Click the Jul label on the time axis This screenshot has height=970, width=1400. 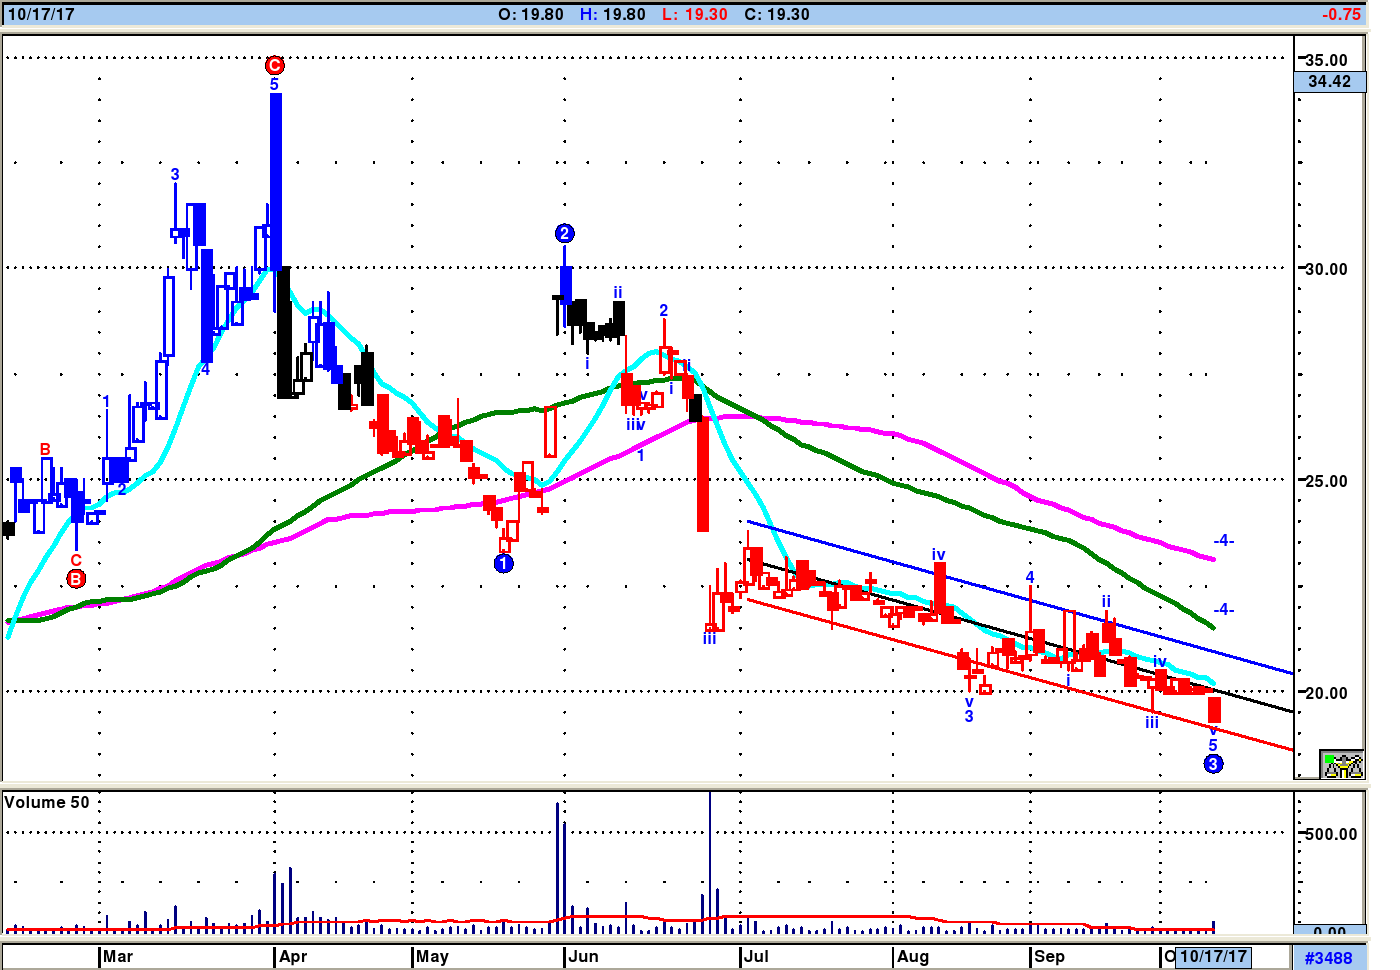pos(756,956)
